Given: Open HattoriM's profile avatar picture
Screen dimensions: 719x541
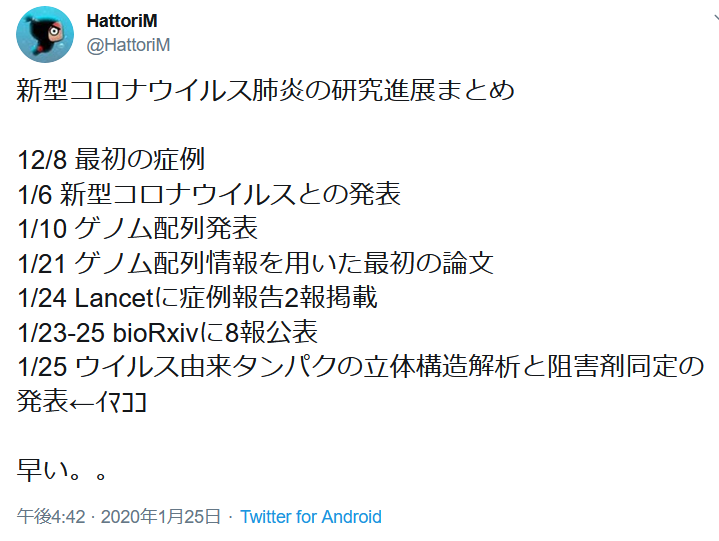Looking at the screenshot, I should (45, 34).
